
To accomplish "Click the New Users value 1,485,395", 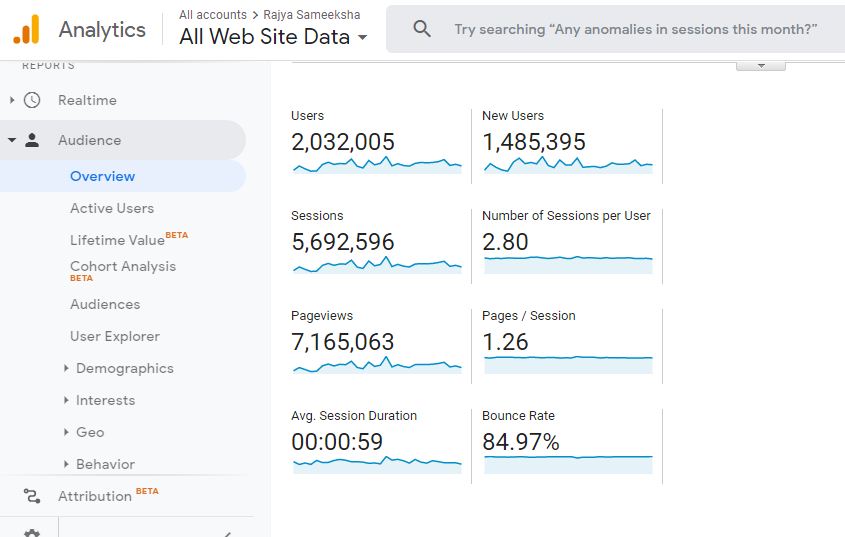I will [534, 142].
